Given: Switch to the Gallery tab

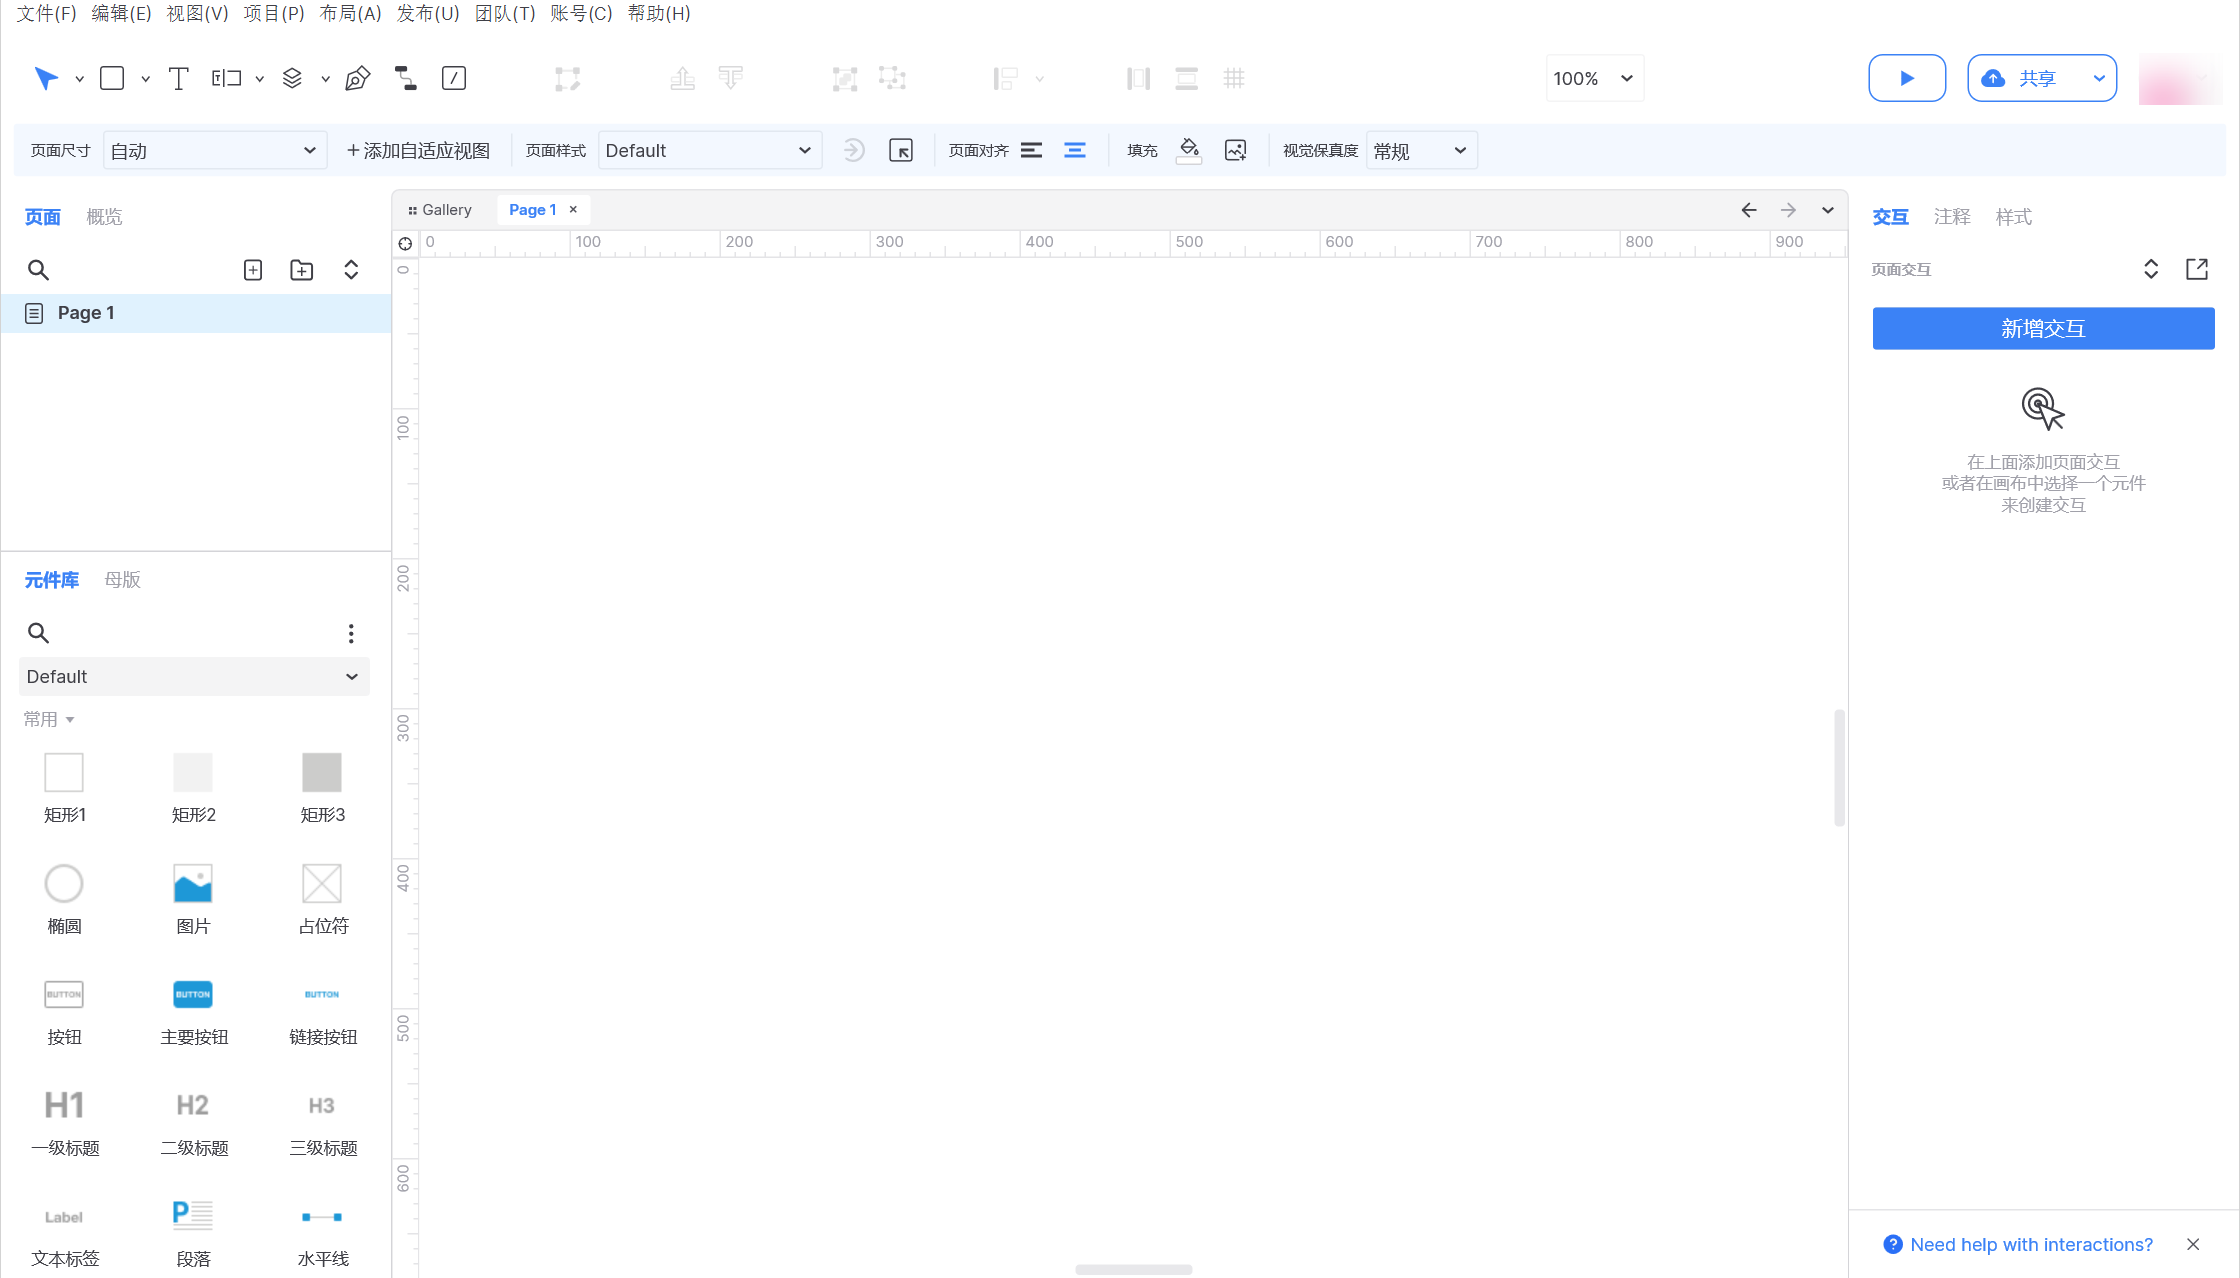Looking at the screenshot, I should click(440, 210).
